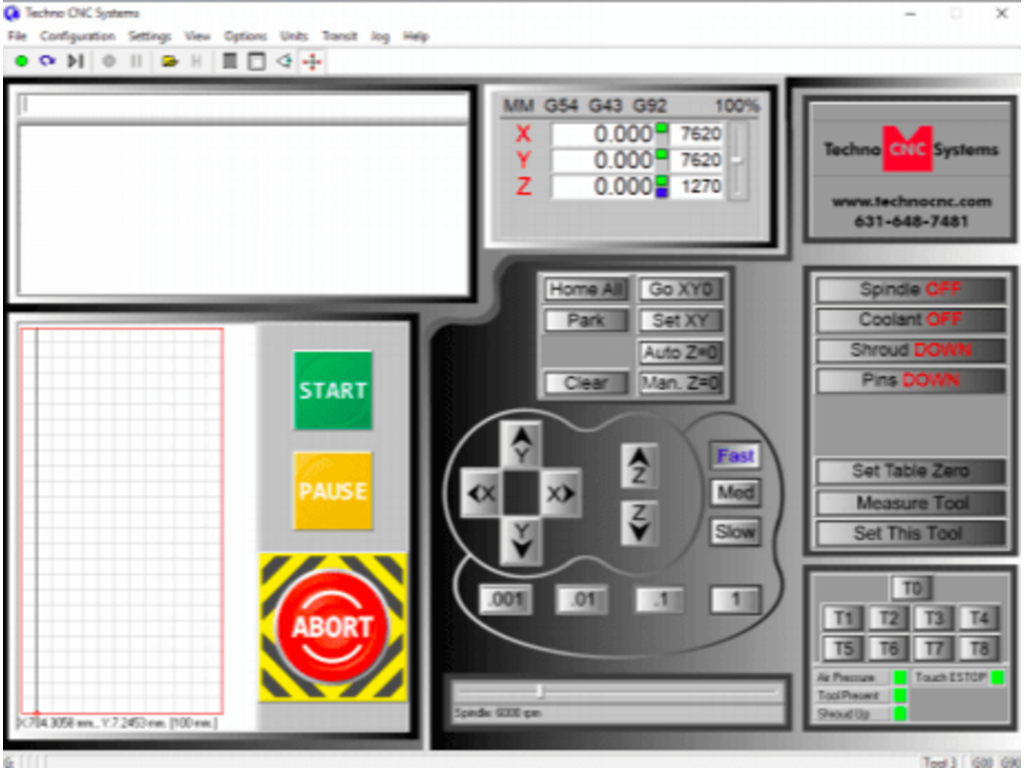Click the grayed stop circle toolbar icon
The width and height of the screenshot is (1024, 768).
pos(109,61)
